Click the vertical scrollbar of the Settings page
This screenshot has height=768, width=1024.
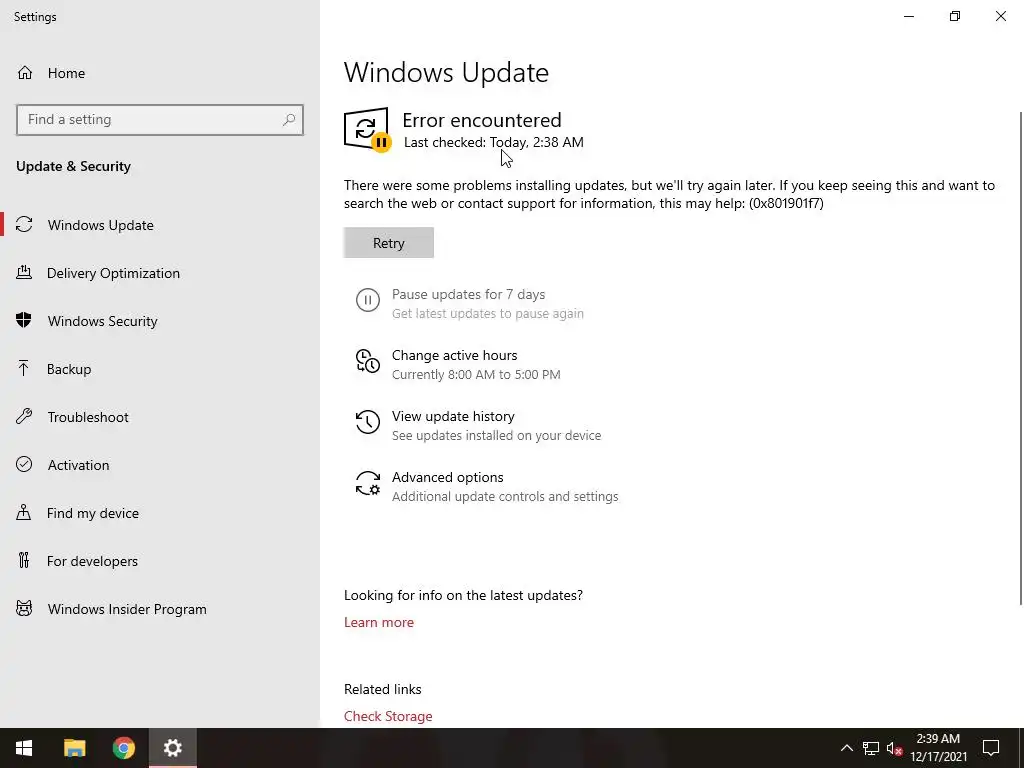pyautogui.click(x=1020, y=358)
